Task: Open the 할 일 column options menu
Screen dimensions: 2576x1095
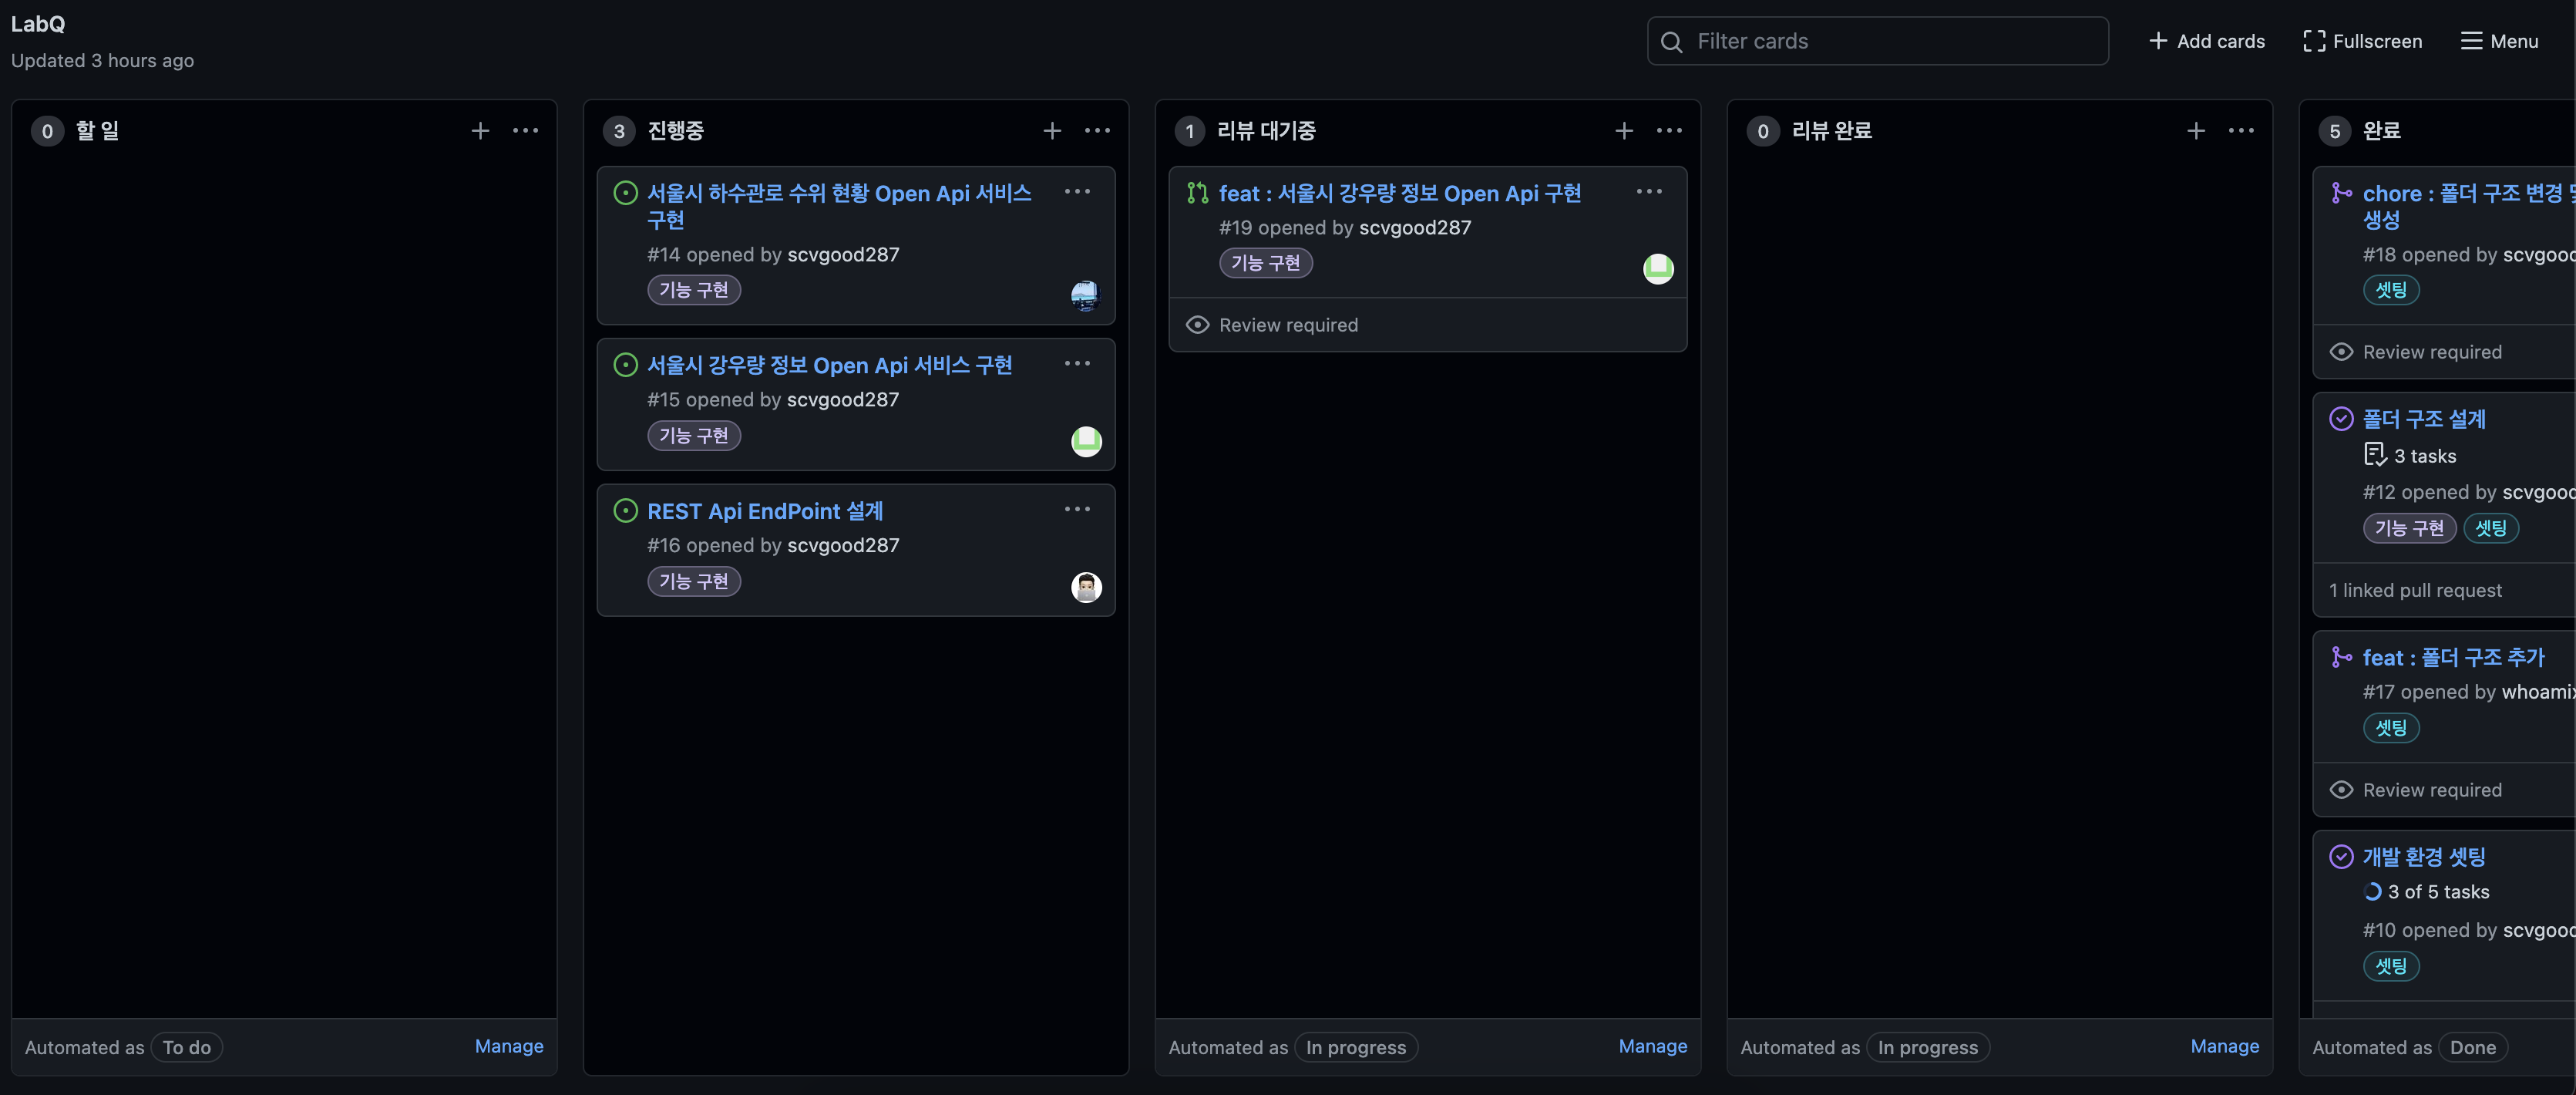Action: [x=525, y=131]
